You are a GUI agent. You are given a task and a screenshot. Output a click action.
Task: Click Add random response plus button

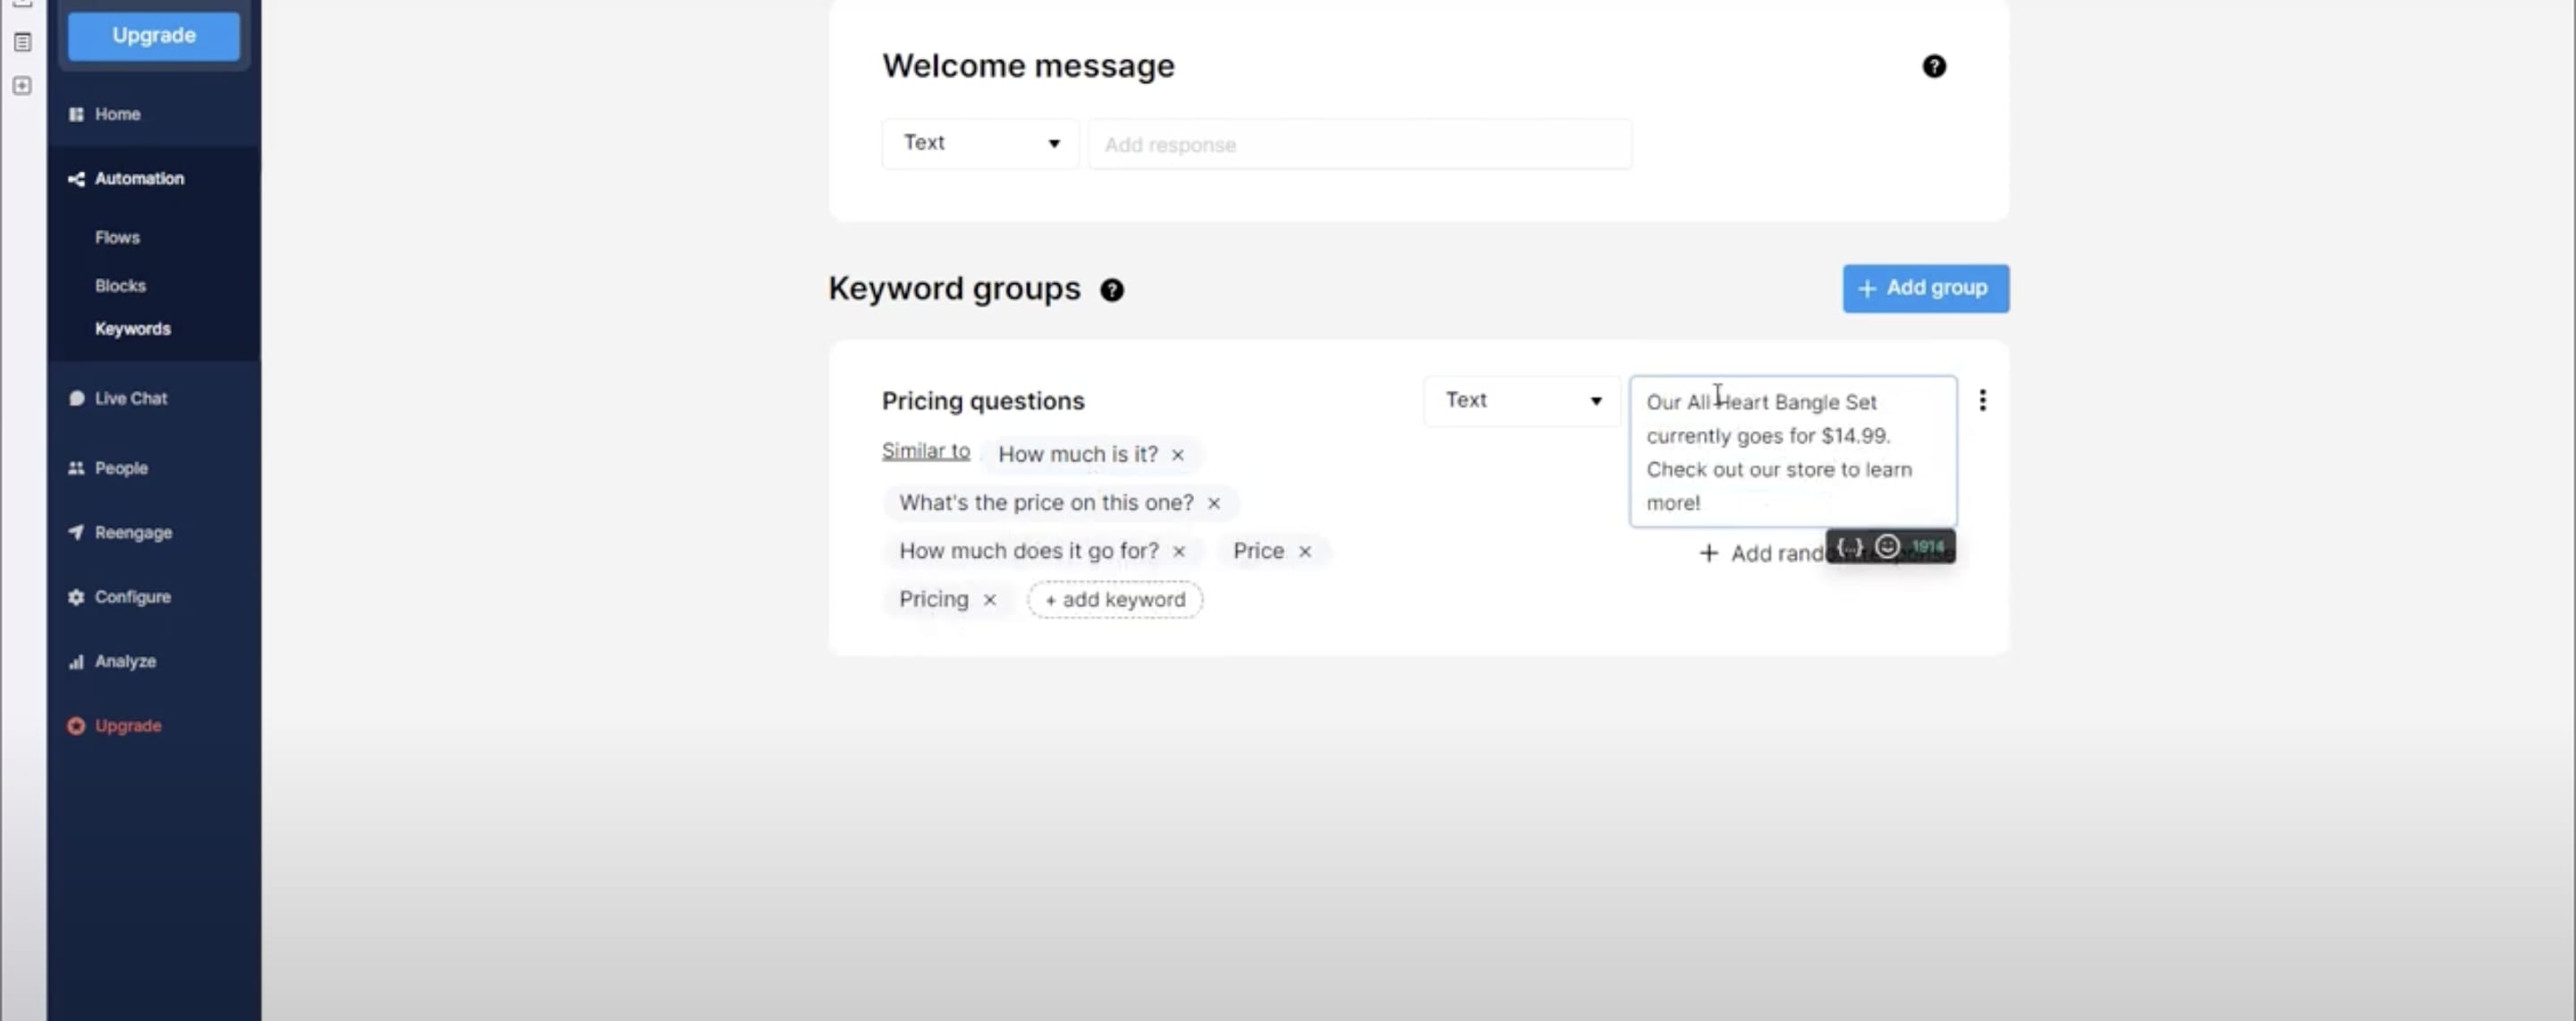(1709, 553)
